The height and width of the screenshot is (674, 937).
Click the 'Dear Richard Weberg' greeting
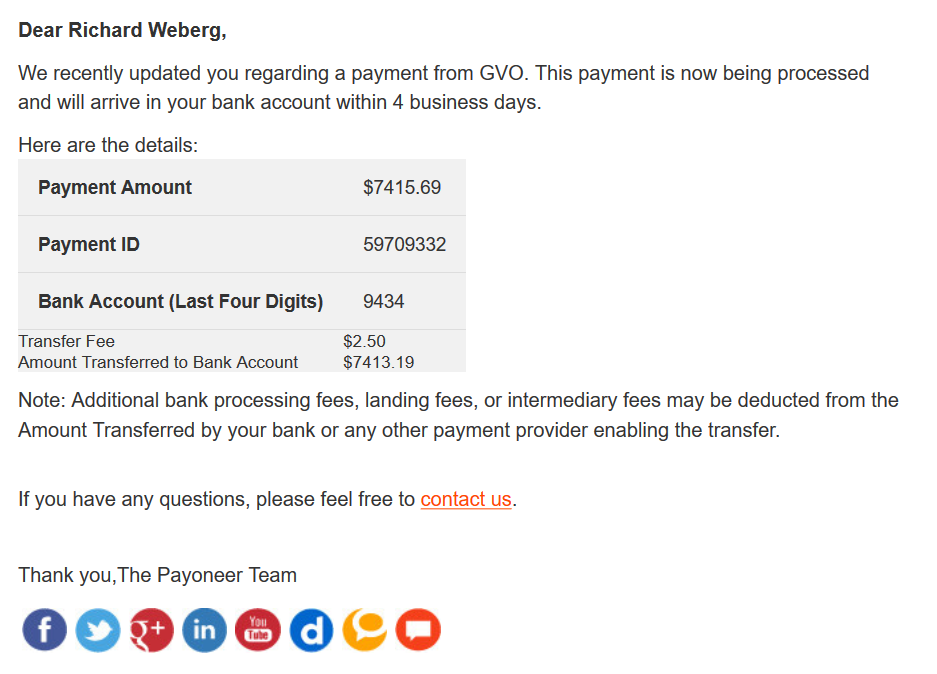[x=123, y=30]
